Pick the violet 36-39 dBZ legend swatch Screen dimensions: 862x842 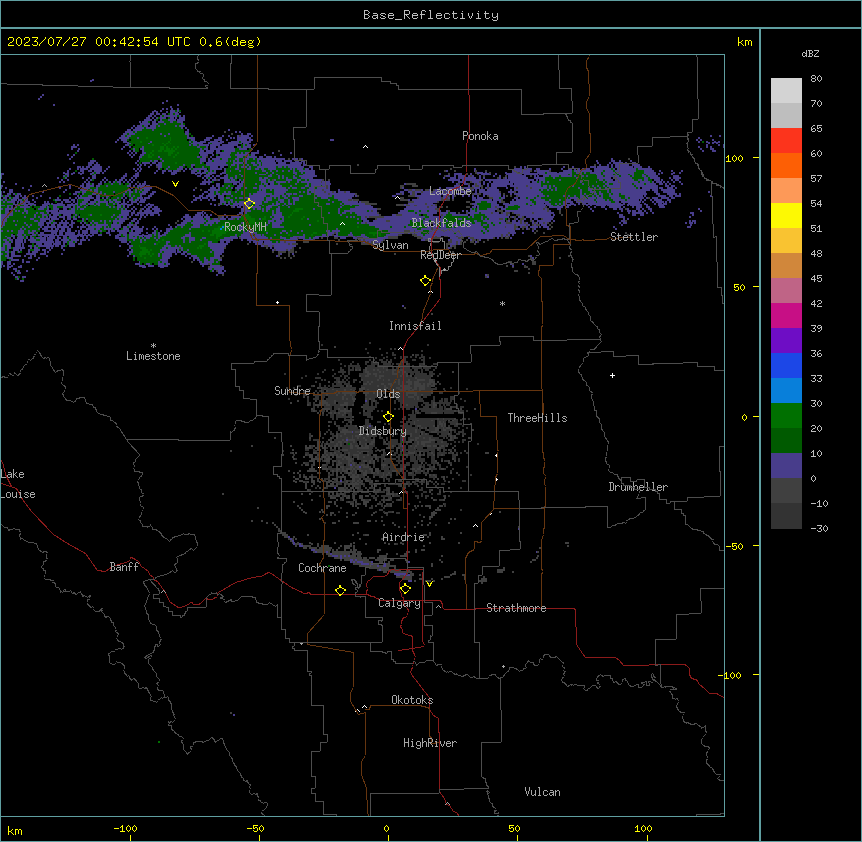click(786, 341)
